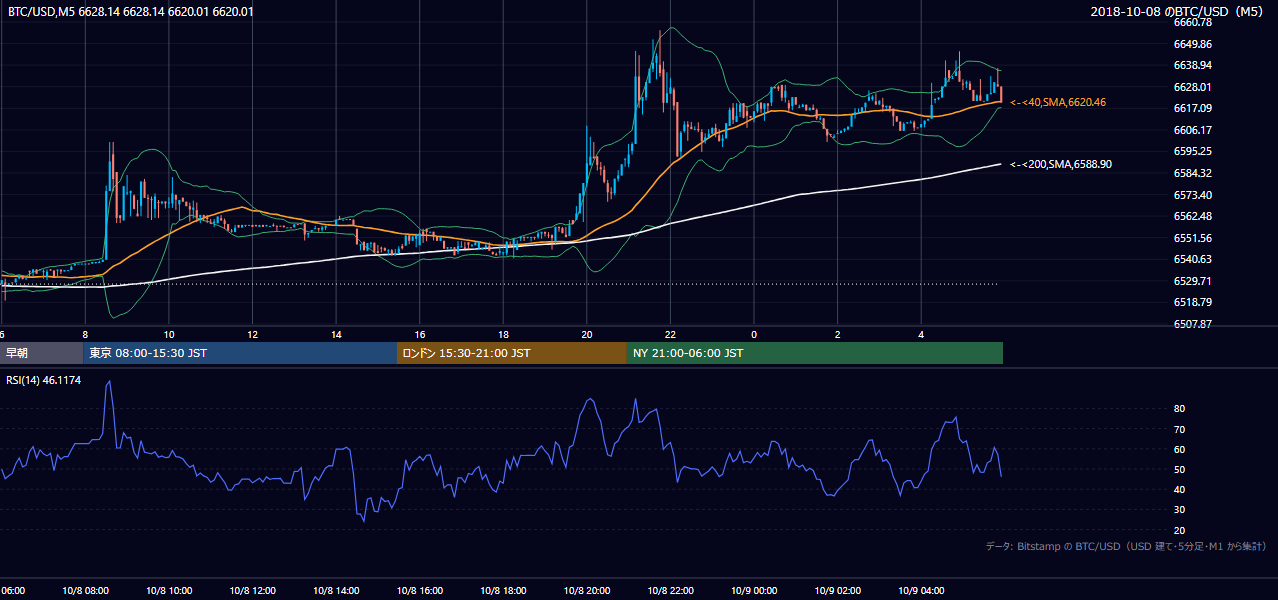
Task: Click the 10/8 08:00 time axis label
Action: [85, 591]
